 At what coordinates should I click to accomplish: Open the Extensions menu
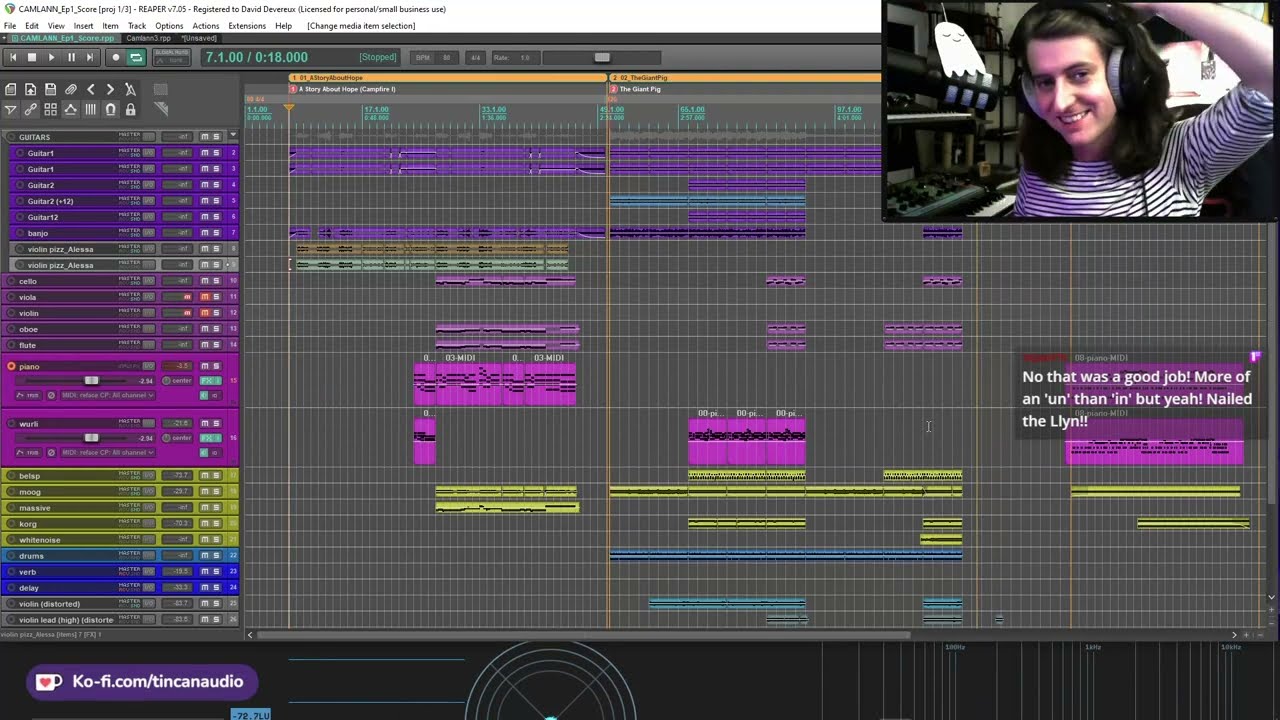(x=247, y=26)
